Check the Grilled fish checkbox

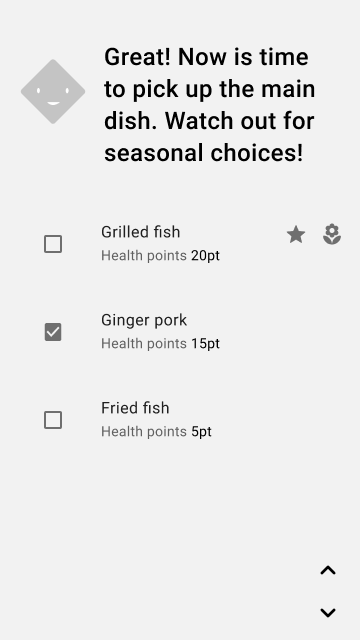[x=53, y=244]
